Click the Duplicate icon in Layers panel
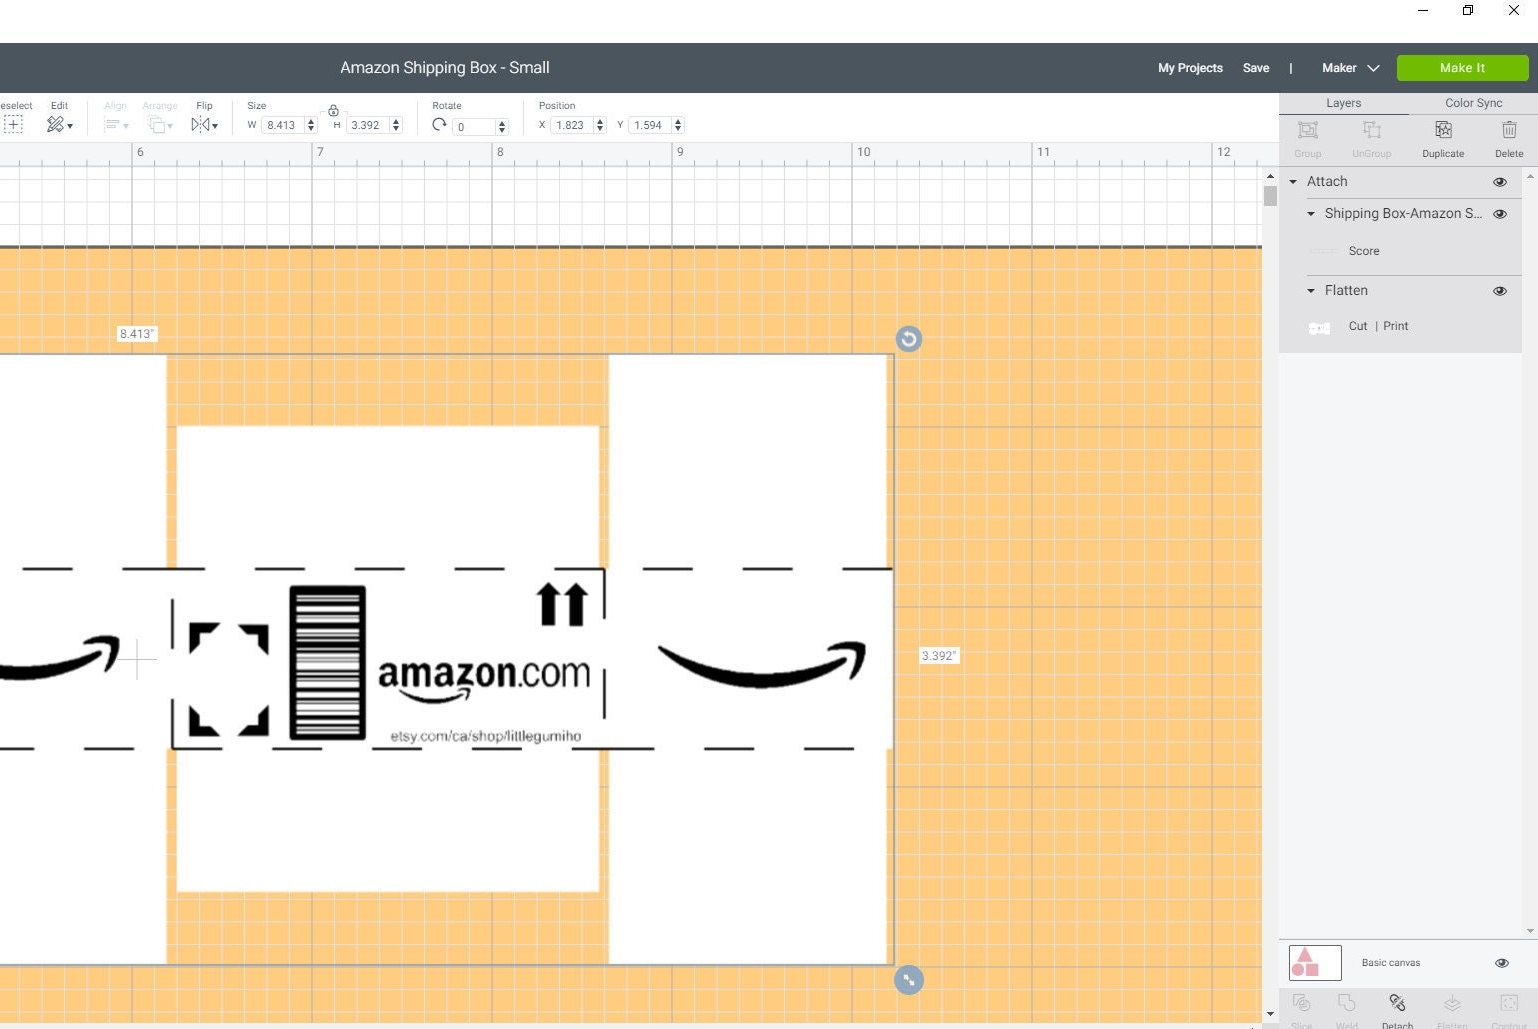This screenshot has width=1538, height=1029. tap(1442, 130)
